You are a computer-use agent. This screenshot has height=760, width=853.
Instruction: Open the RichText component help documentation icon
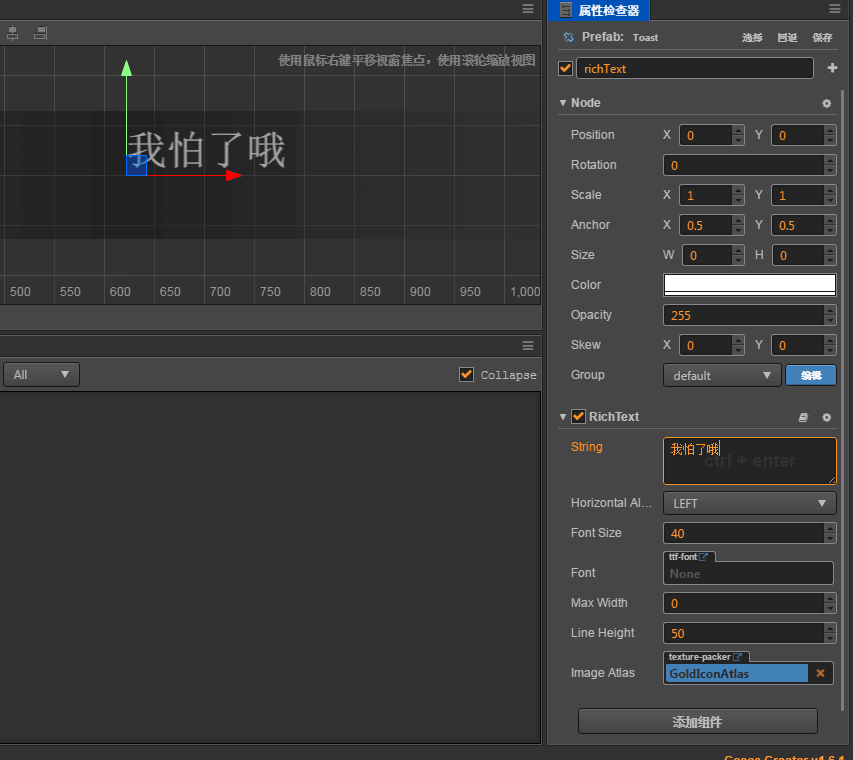click(803, 417)
